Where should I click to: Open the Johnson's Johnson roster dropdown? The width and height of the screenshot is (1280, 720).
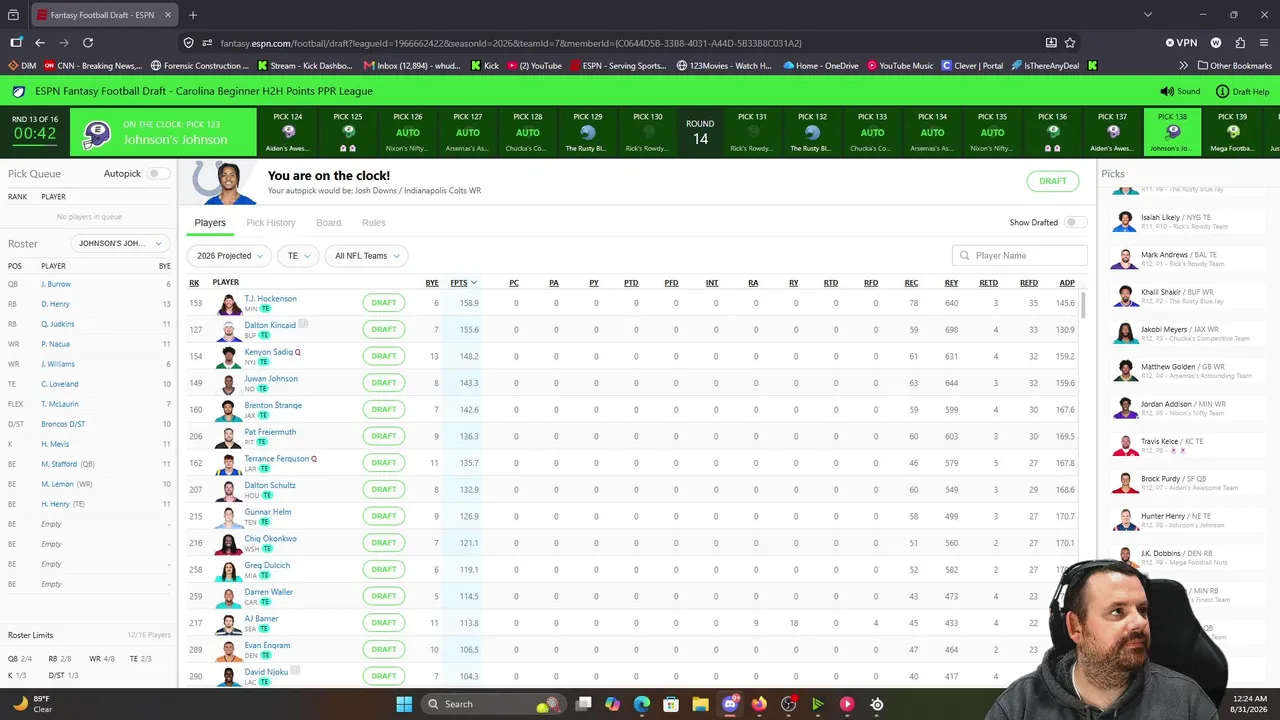tap(120, 243)
